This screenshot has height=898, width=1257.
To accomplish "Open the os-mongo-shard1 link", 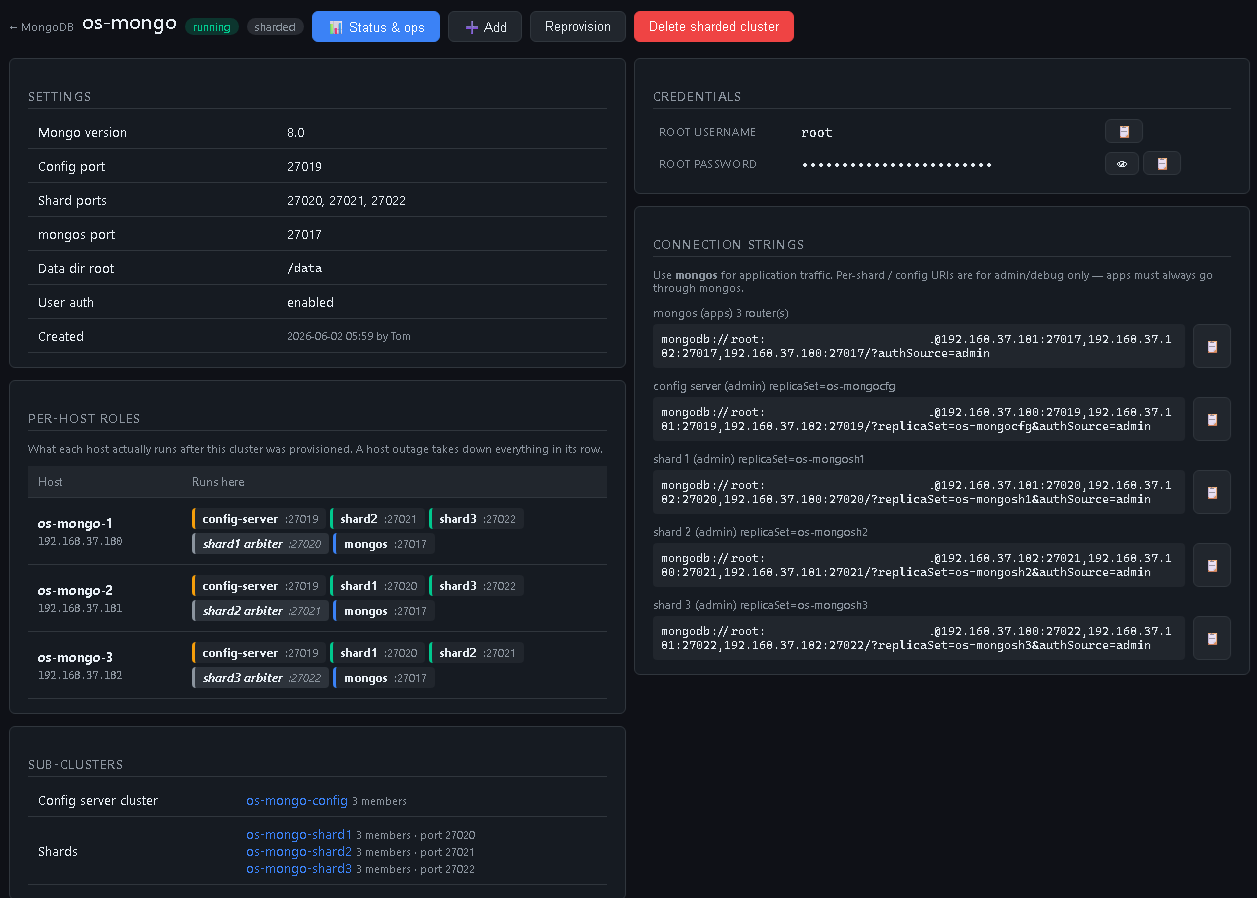I will click(299, 835).
